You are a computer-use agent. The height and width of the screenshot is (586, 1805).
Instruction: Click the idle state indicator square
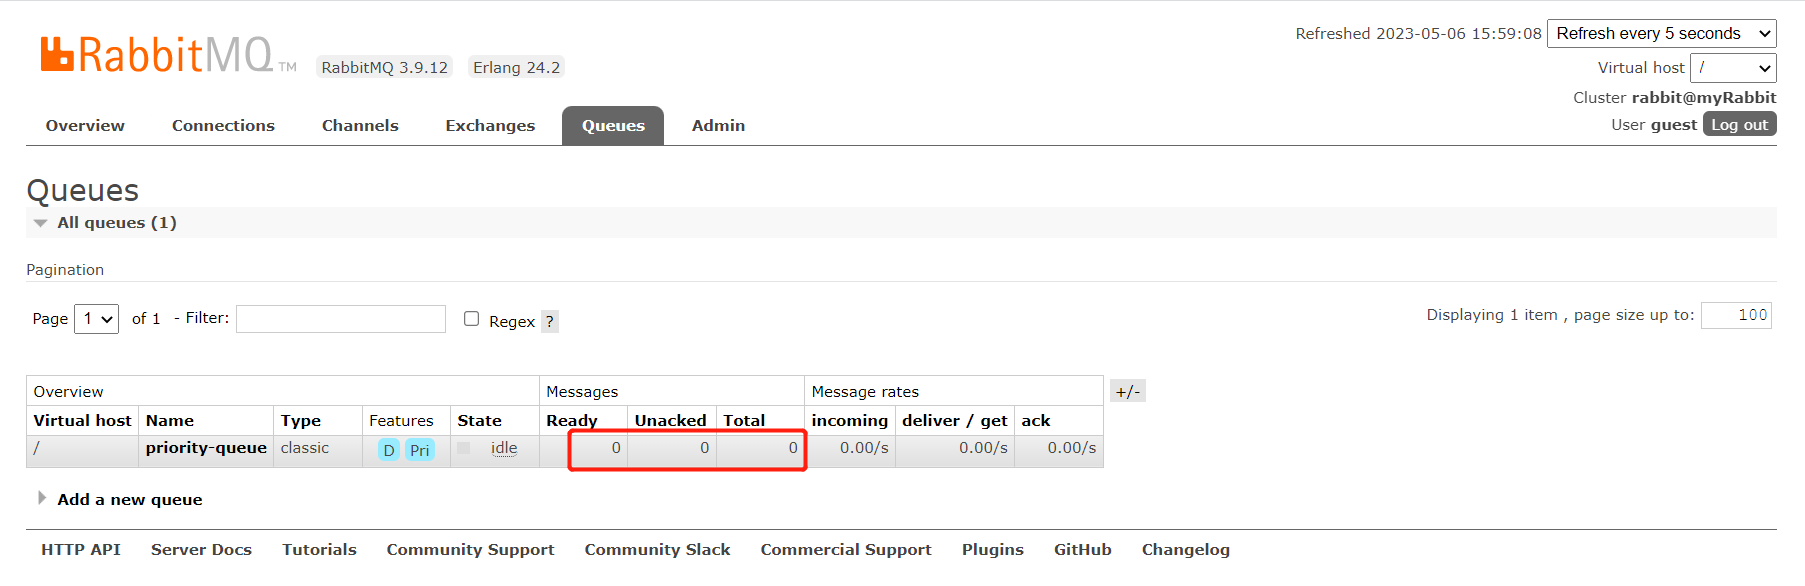[464, 448]
